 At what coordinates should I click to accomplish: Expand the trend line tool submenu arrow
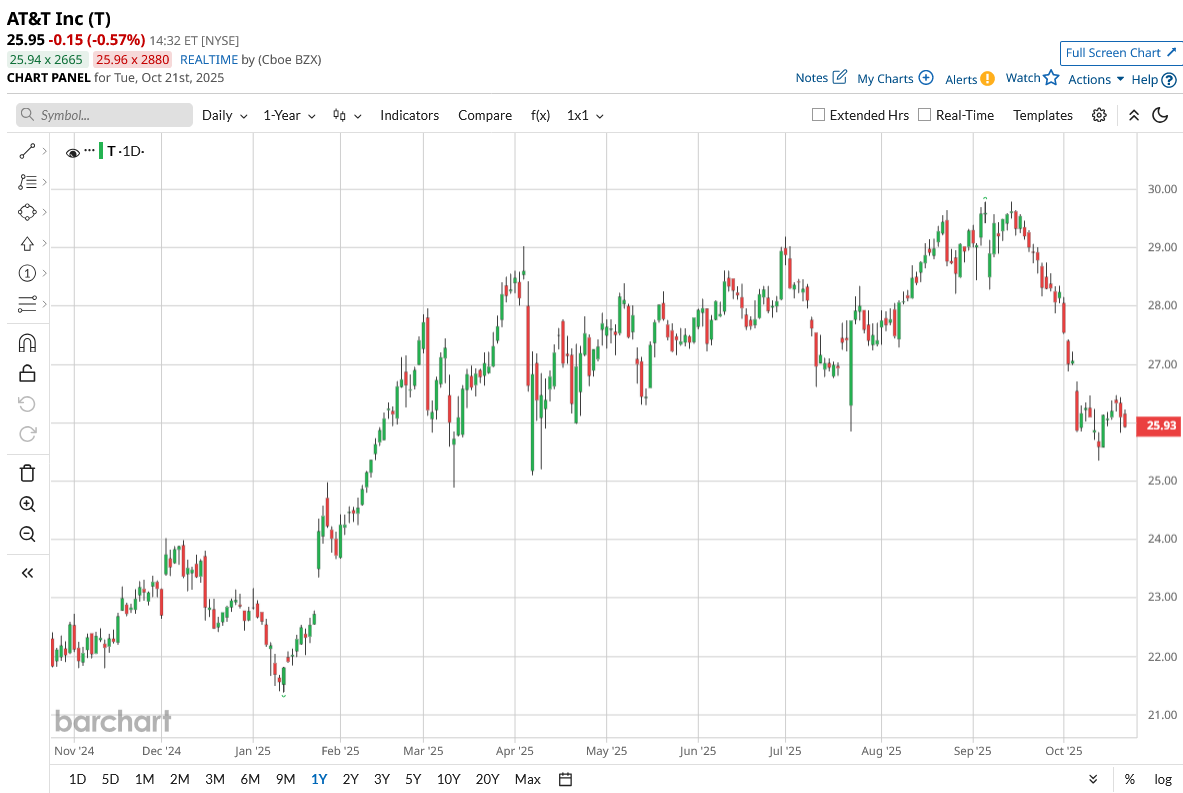pyautogui.click(x=45, y=152)
